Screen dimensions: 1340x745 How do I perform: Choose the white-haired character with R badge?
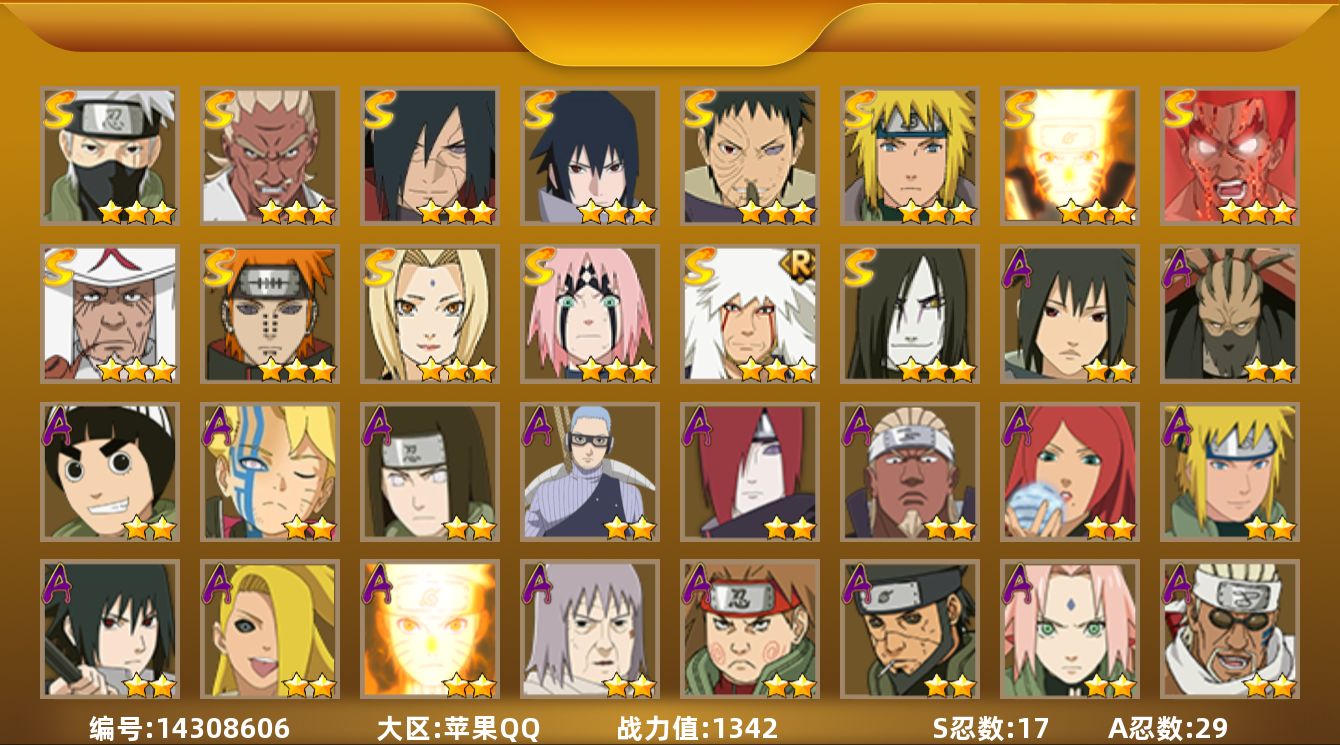[750, 314]
